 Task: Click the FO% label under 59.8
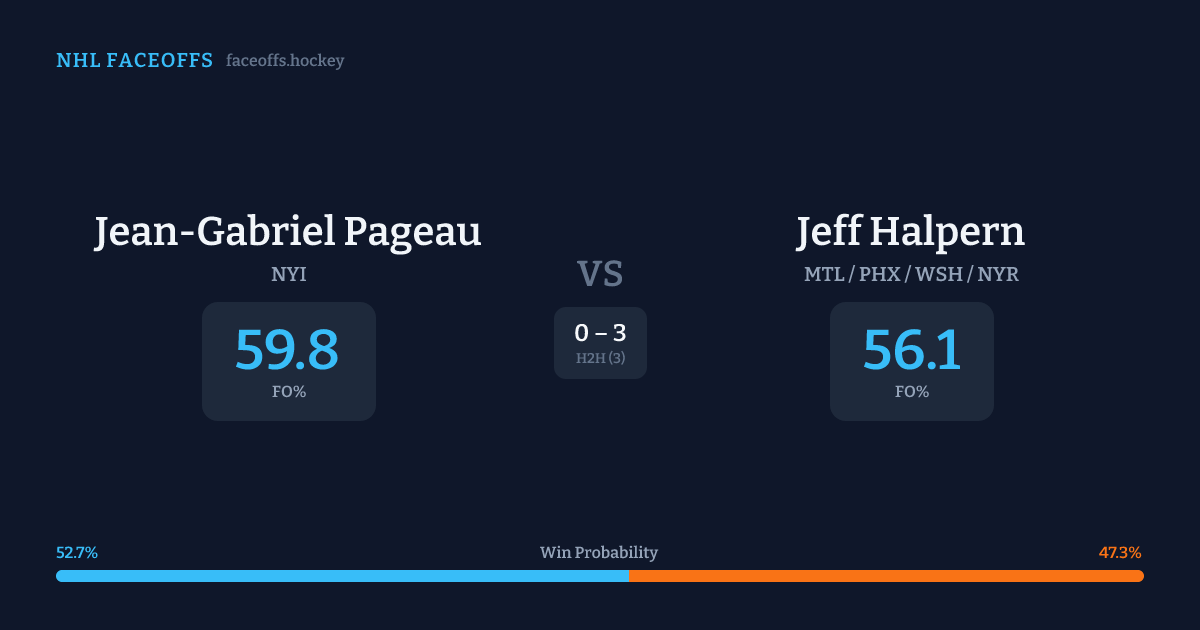(x=288, y=392)
